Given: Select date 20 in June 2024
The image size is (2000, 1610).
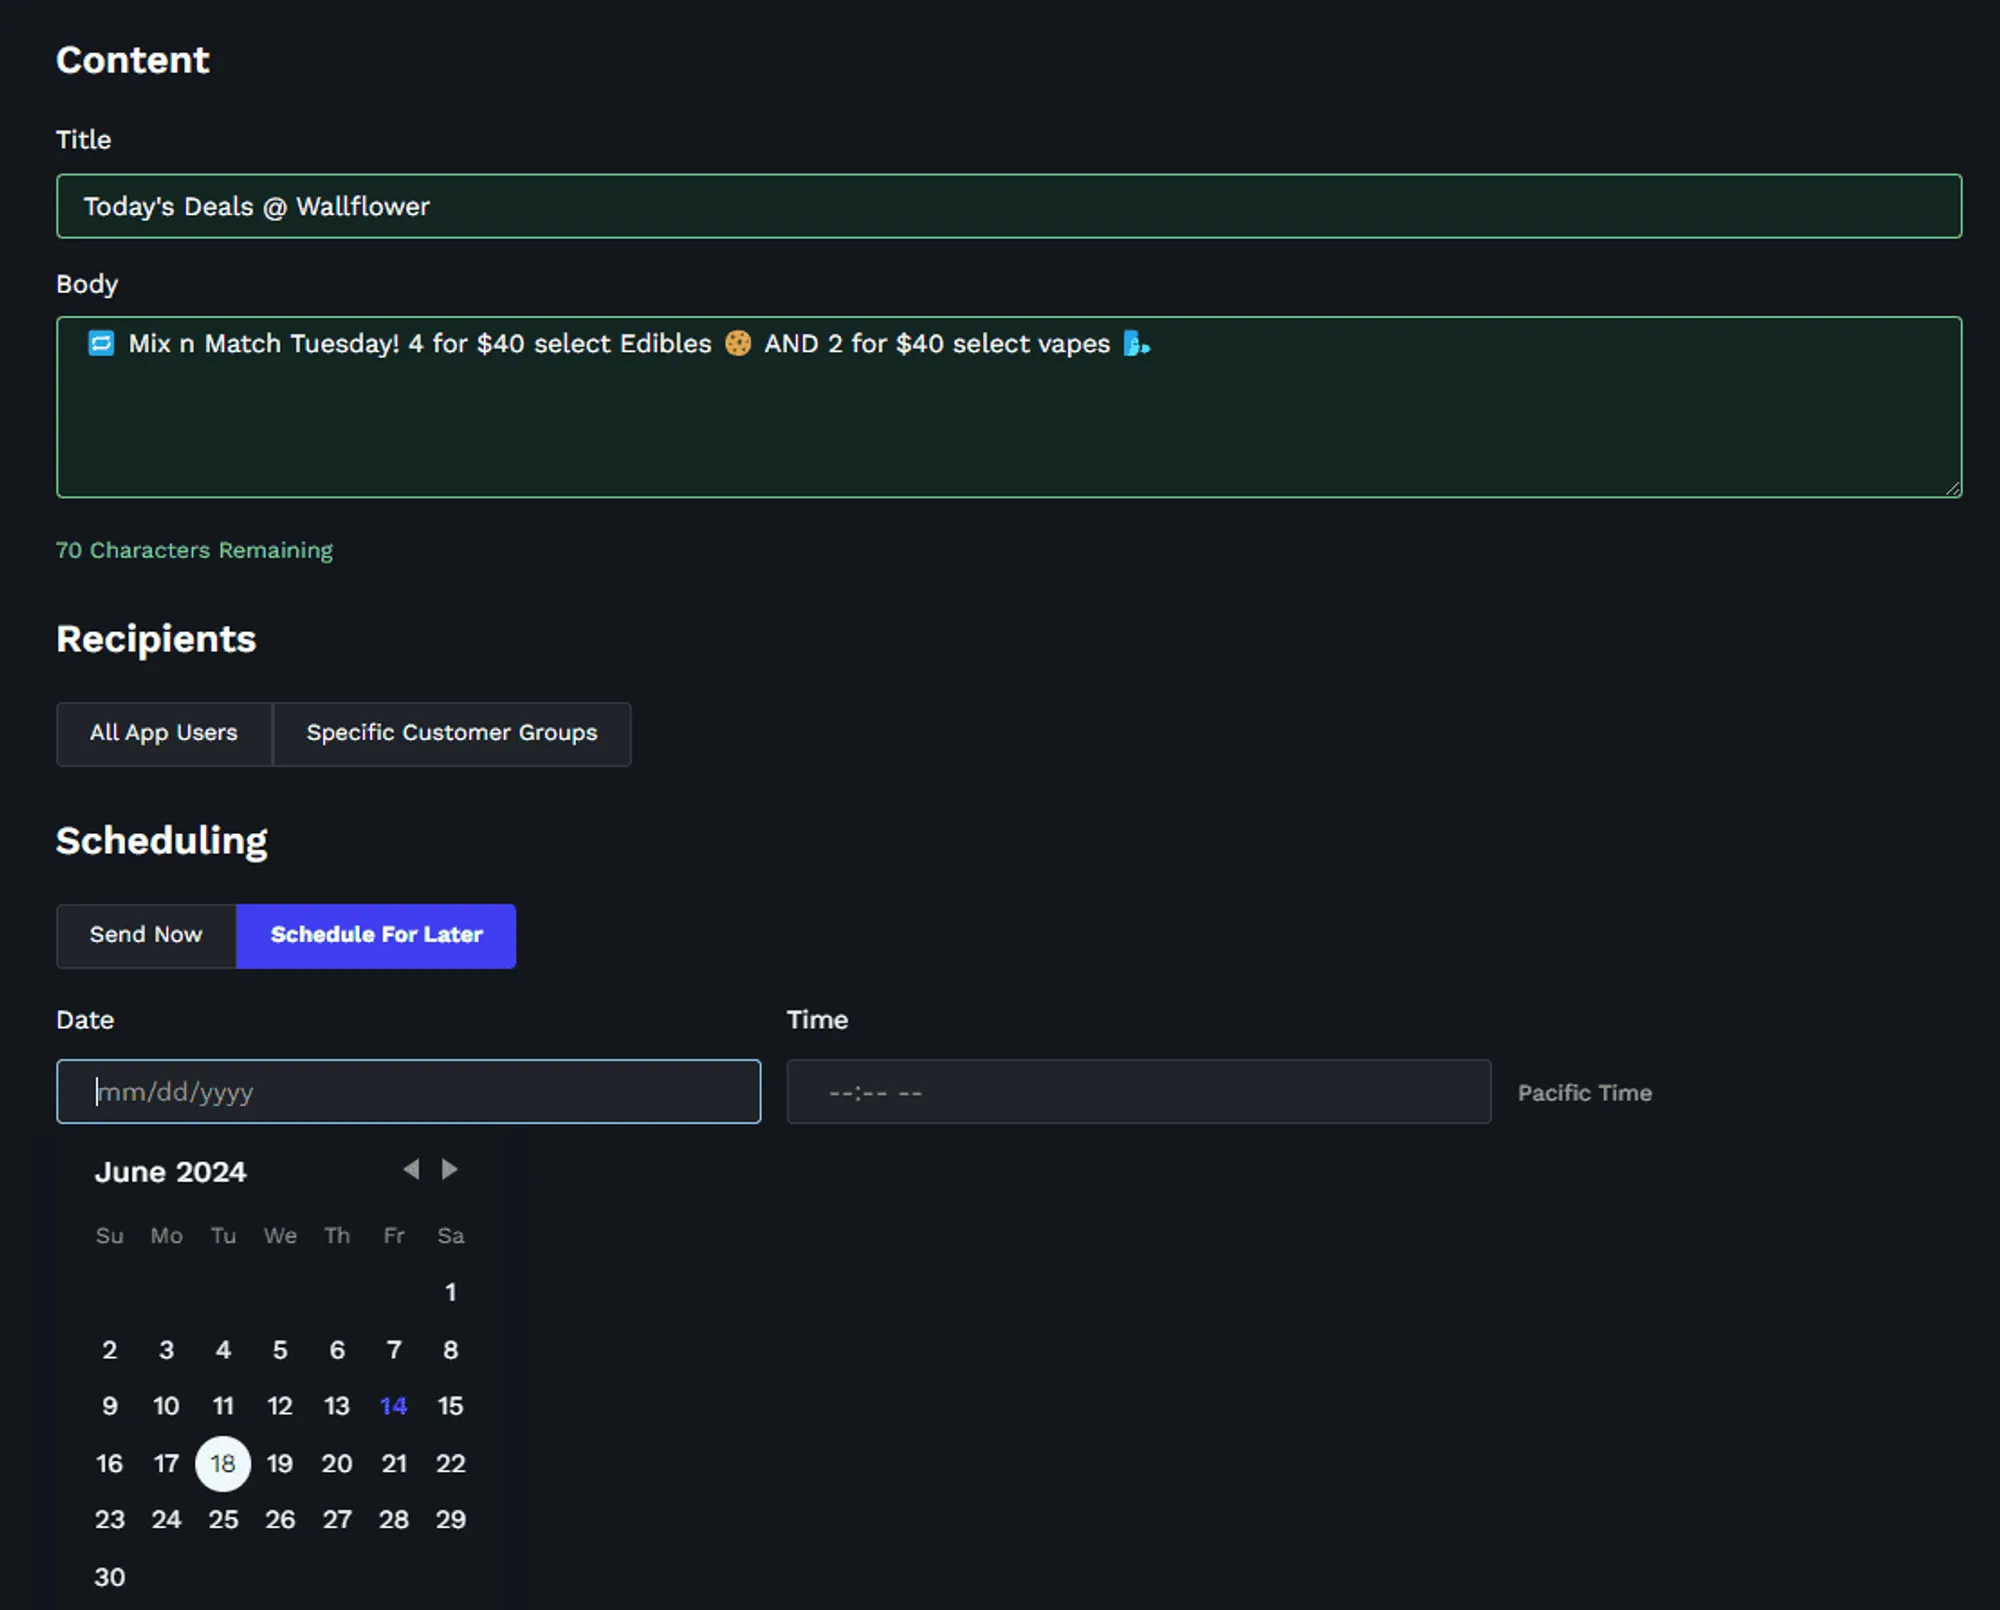Looking at the screenshot, I should (x=337, y=1464).
